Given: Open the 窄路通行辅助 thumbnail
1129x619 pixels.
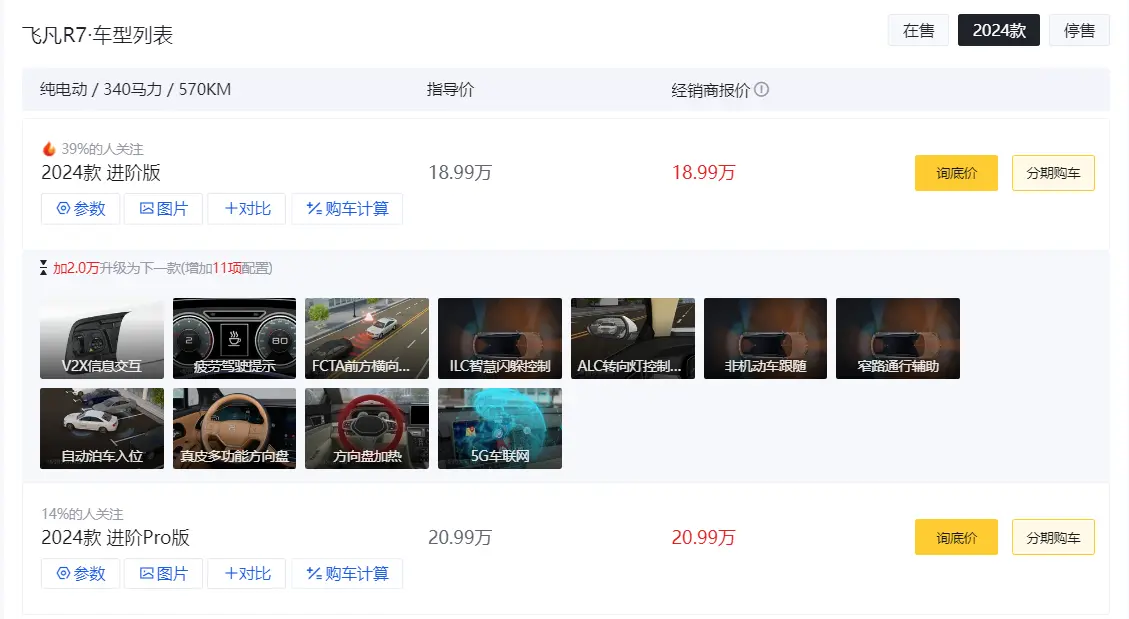Looking at the screenshot, I should 898,338.
